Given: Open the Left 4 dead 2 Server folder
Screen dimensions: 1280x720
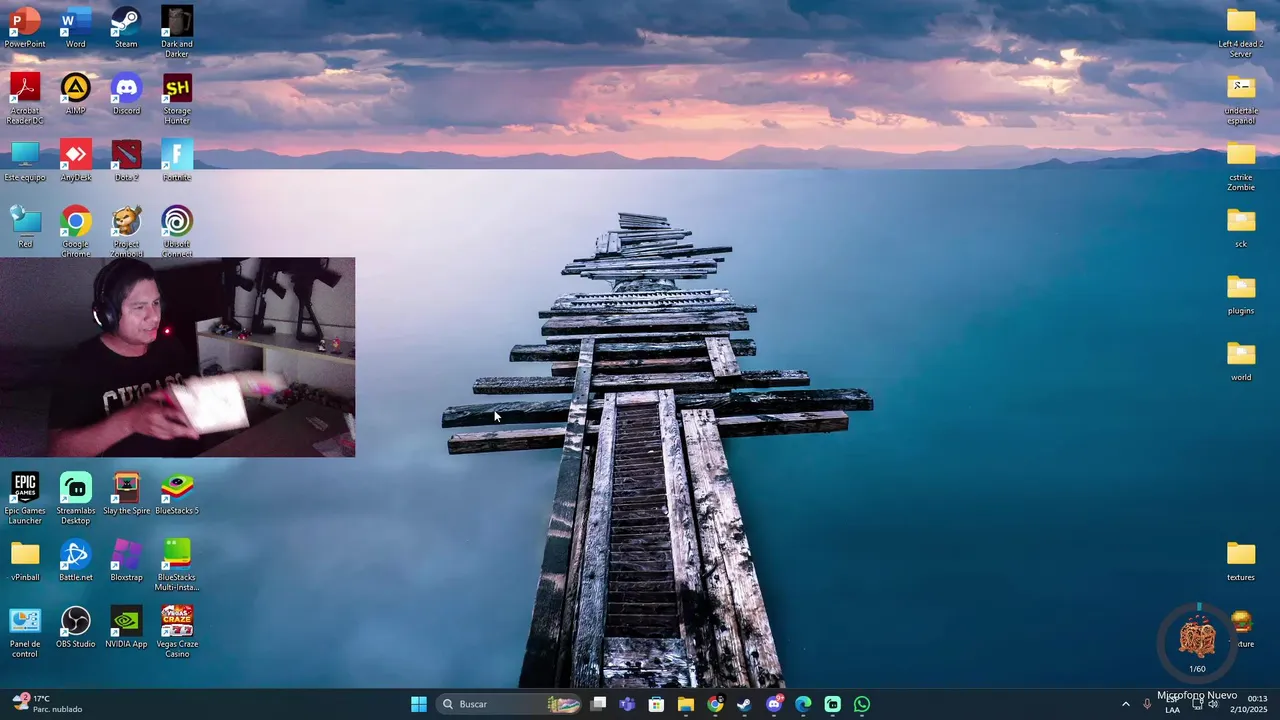Looking at the screenshot, I should pyautogui.click(x=1241, y=31).
